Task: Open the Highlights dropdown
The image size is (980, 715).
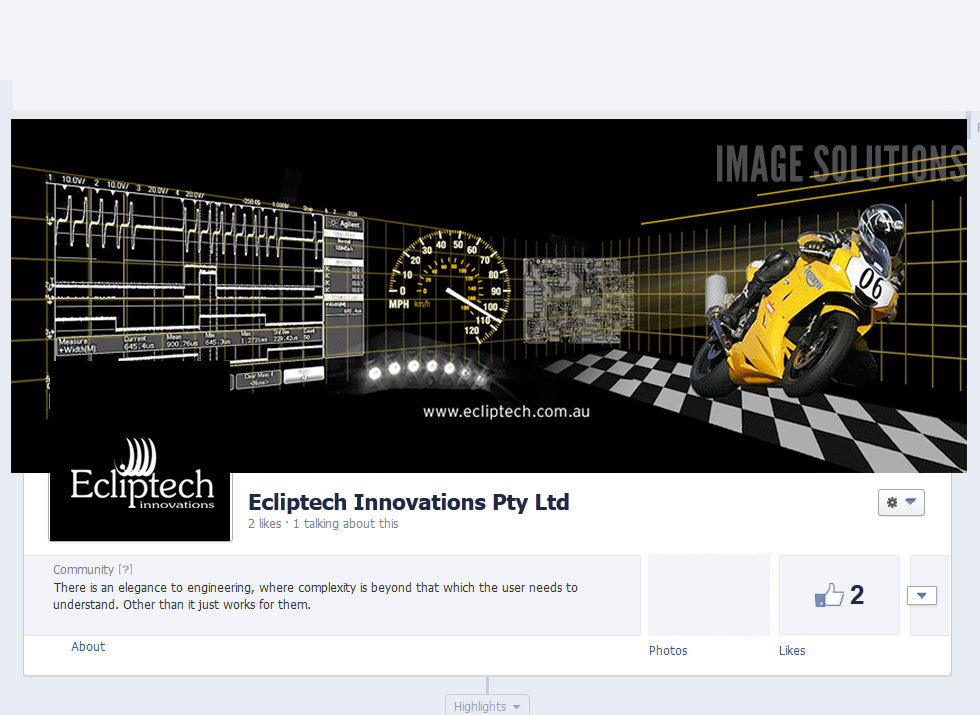Action: pos(487,706)
